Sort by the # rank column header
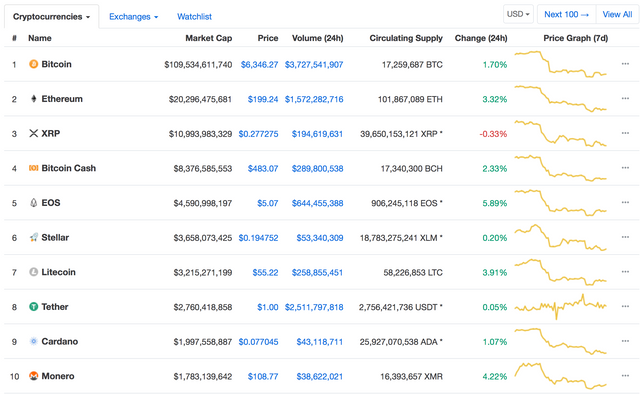Screen dimensions: 640x394 coord(14,38)
